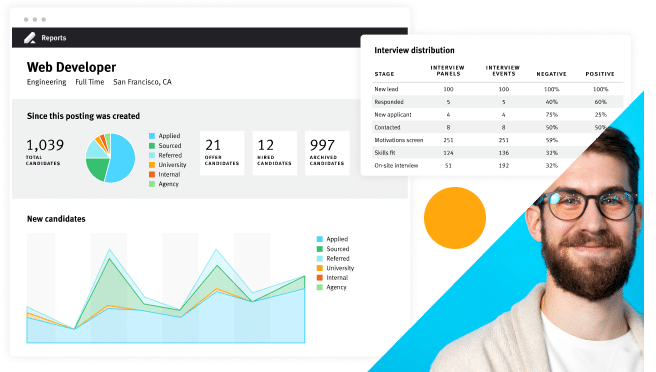Sort by the Positive column header
Viewport: 656px width, 372px height.
click(x=600, y=74)
